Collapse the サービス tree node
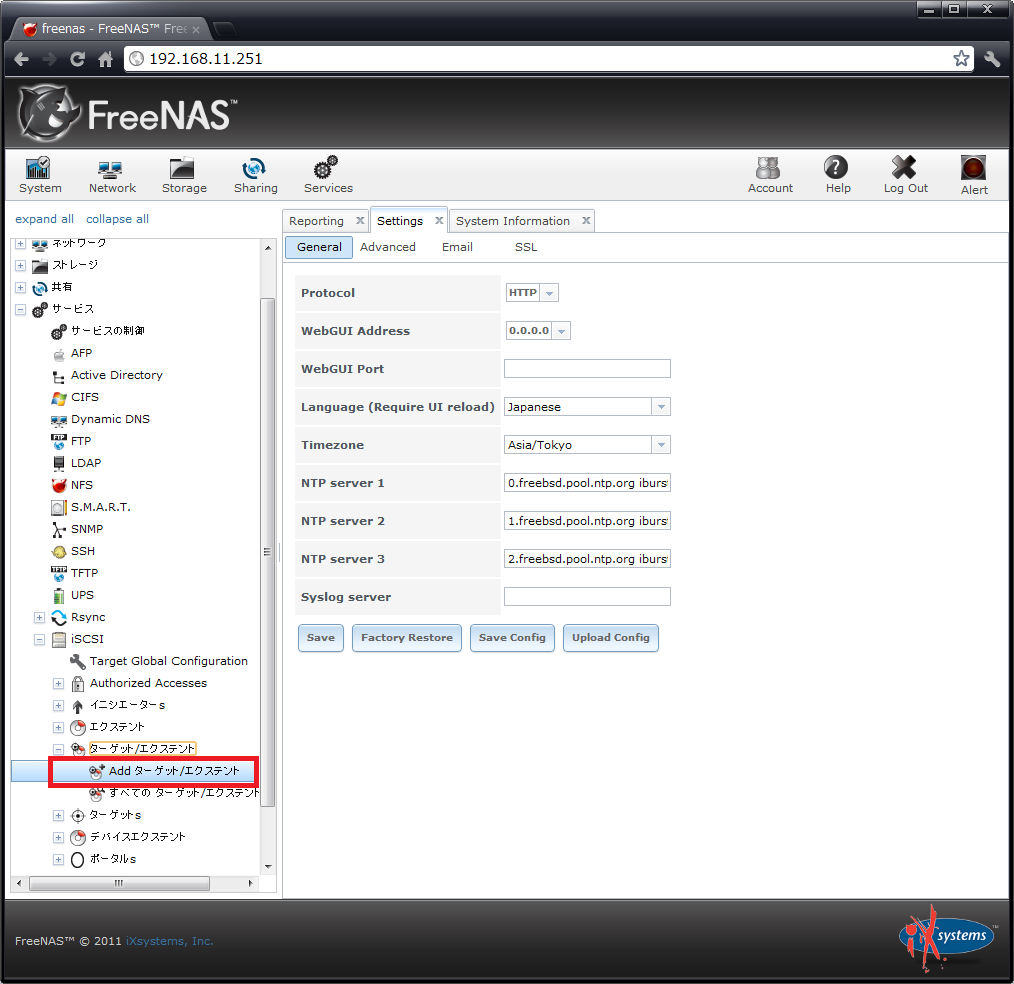Viewport: 1014px width, 984px height. point(21,310)
